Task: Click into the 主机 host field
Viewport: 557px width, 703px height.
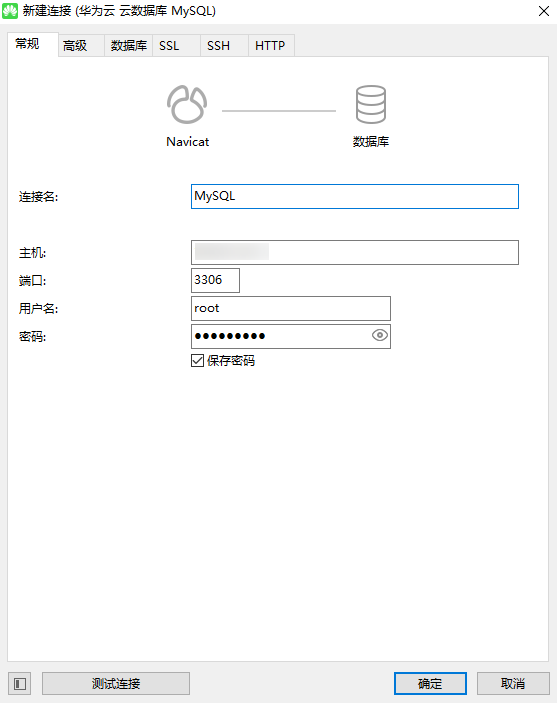Action: pos(355,252)
